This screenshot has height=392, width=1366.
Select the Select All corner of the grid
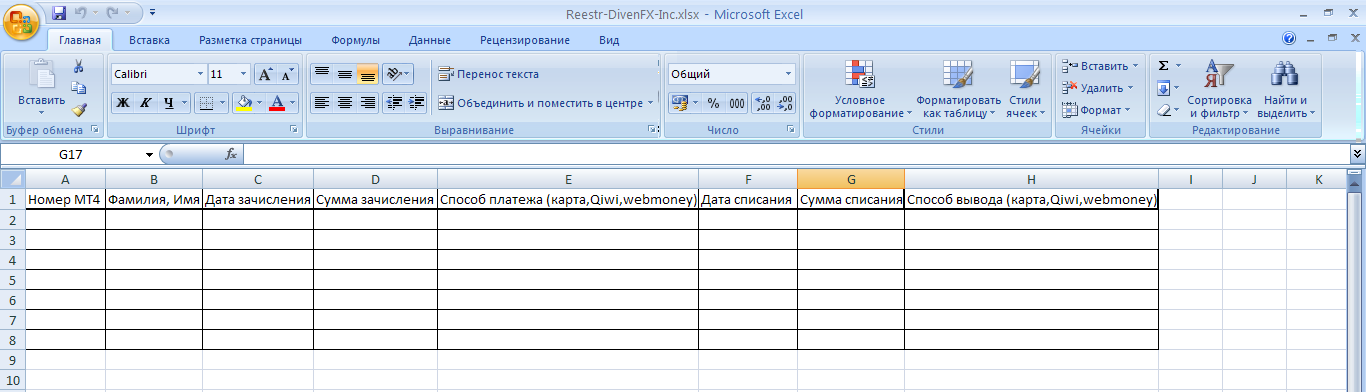click(x=12, y=179)
